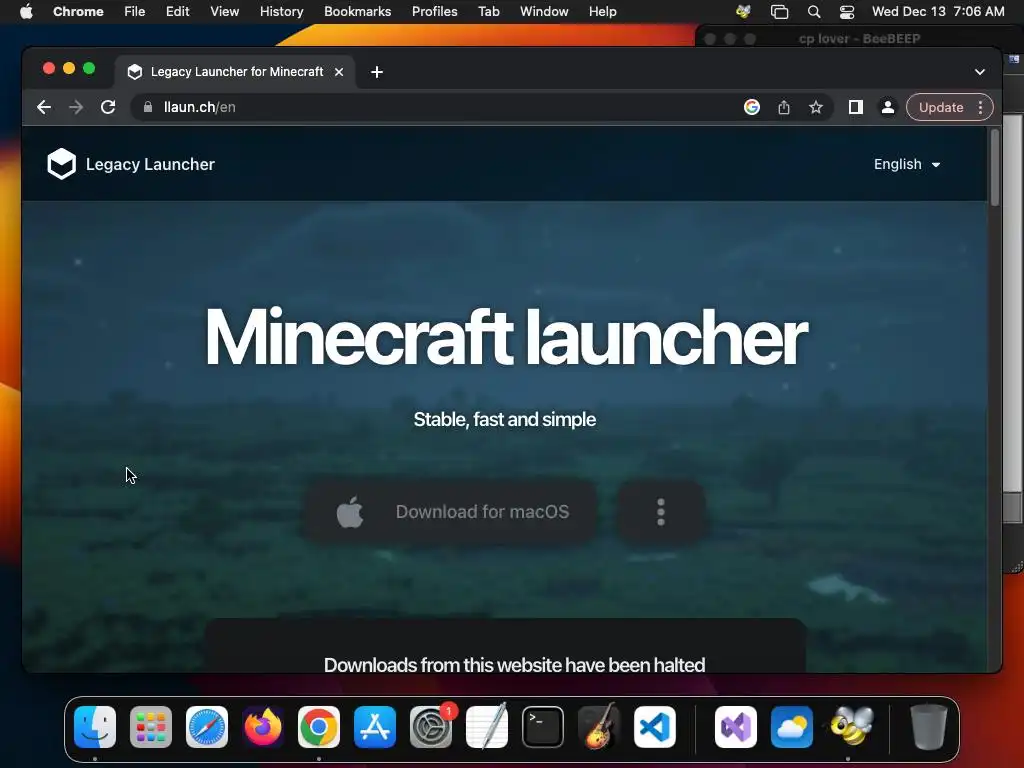Open the Trash from the Dock
1024x768 pixels.
tap(929, 726)
